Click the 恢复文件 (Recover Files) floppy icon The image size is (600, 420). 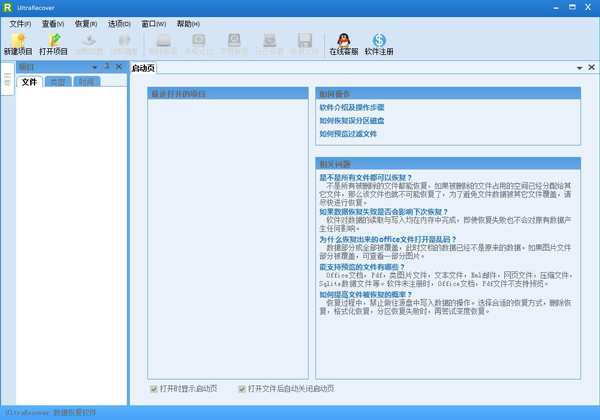point(305,44)
